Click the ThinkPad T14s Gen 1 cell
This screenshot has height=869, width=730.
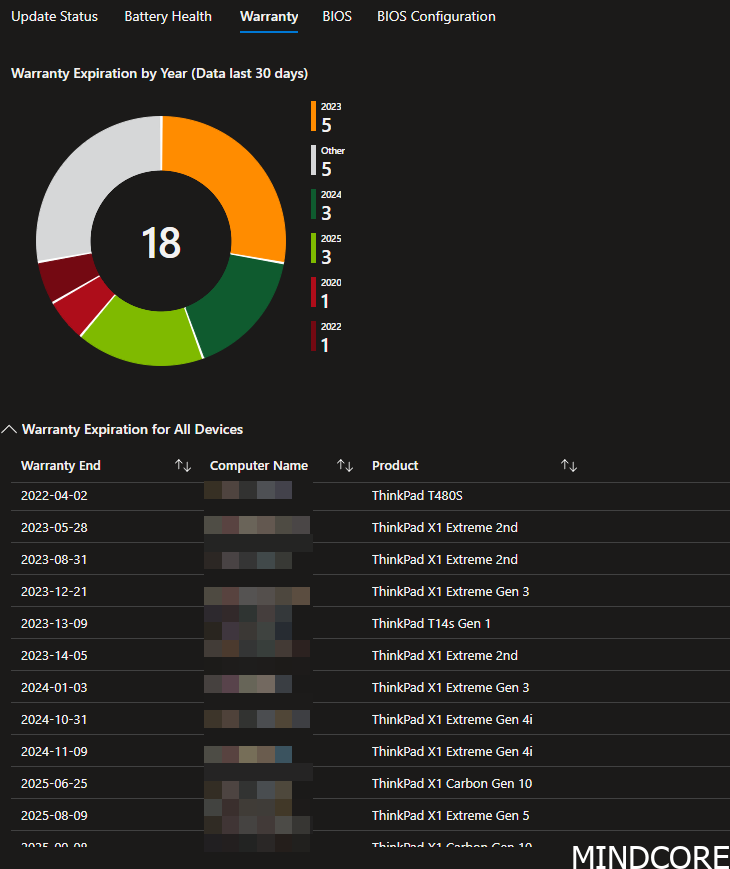point(431,623)
